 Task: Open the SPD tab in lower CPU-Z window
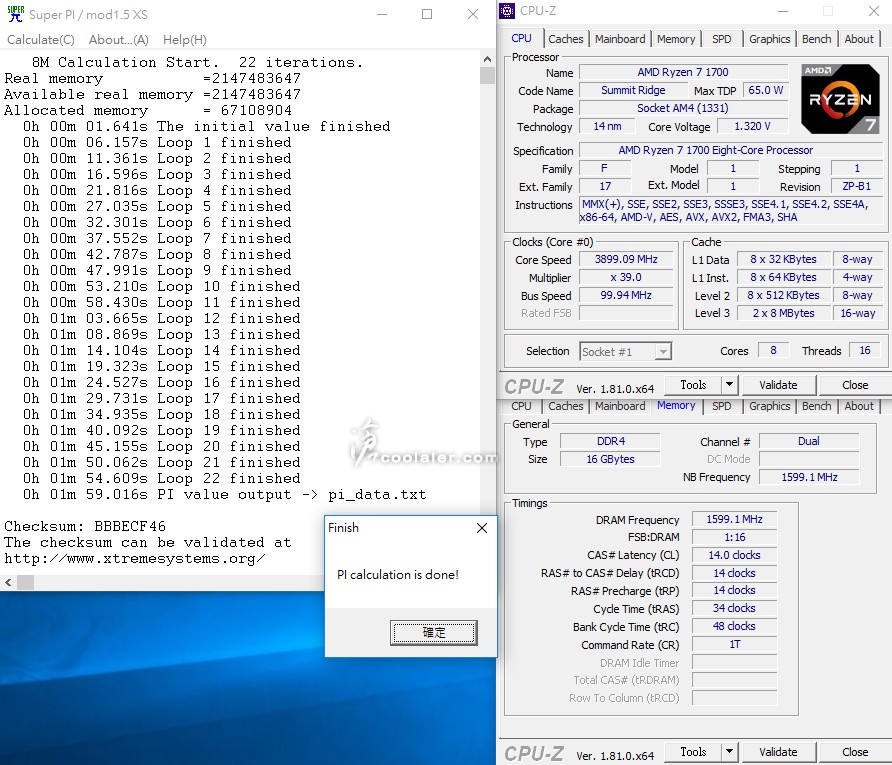coord(721,406)
